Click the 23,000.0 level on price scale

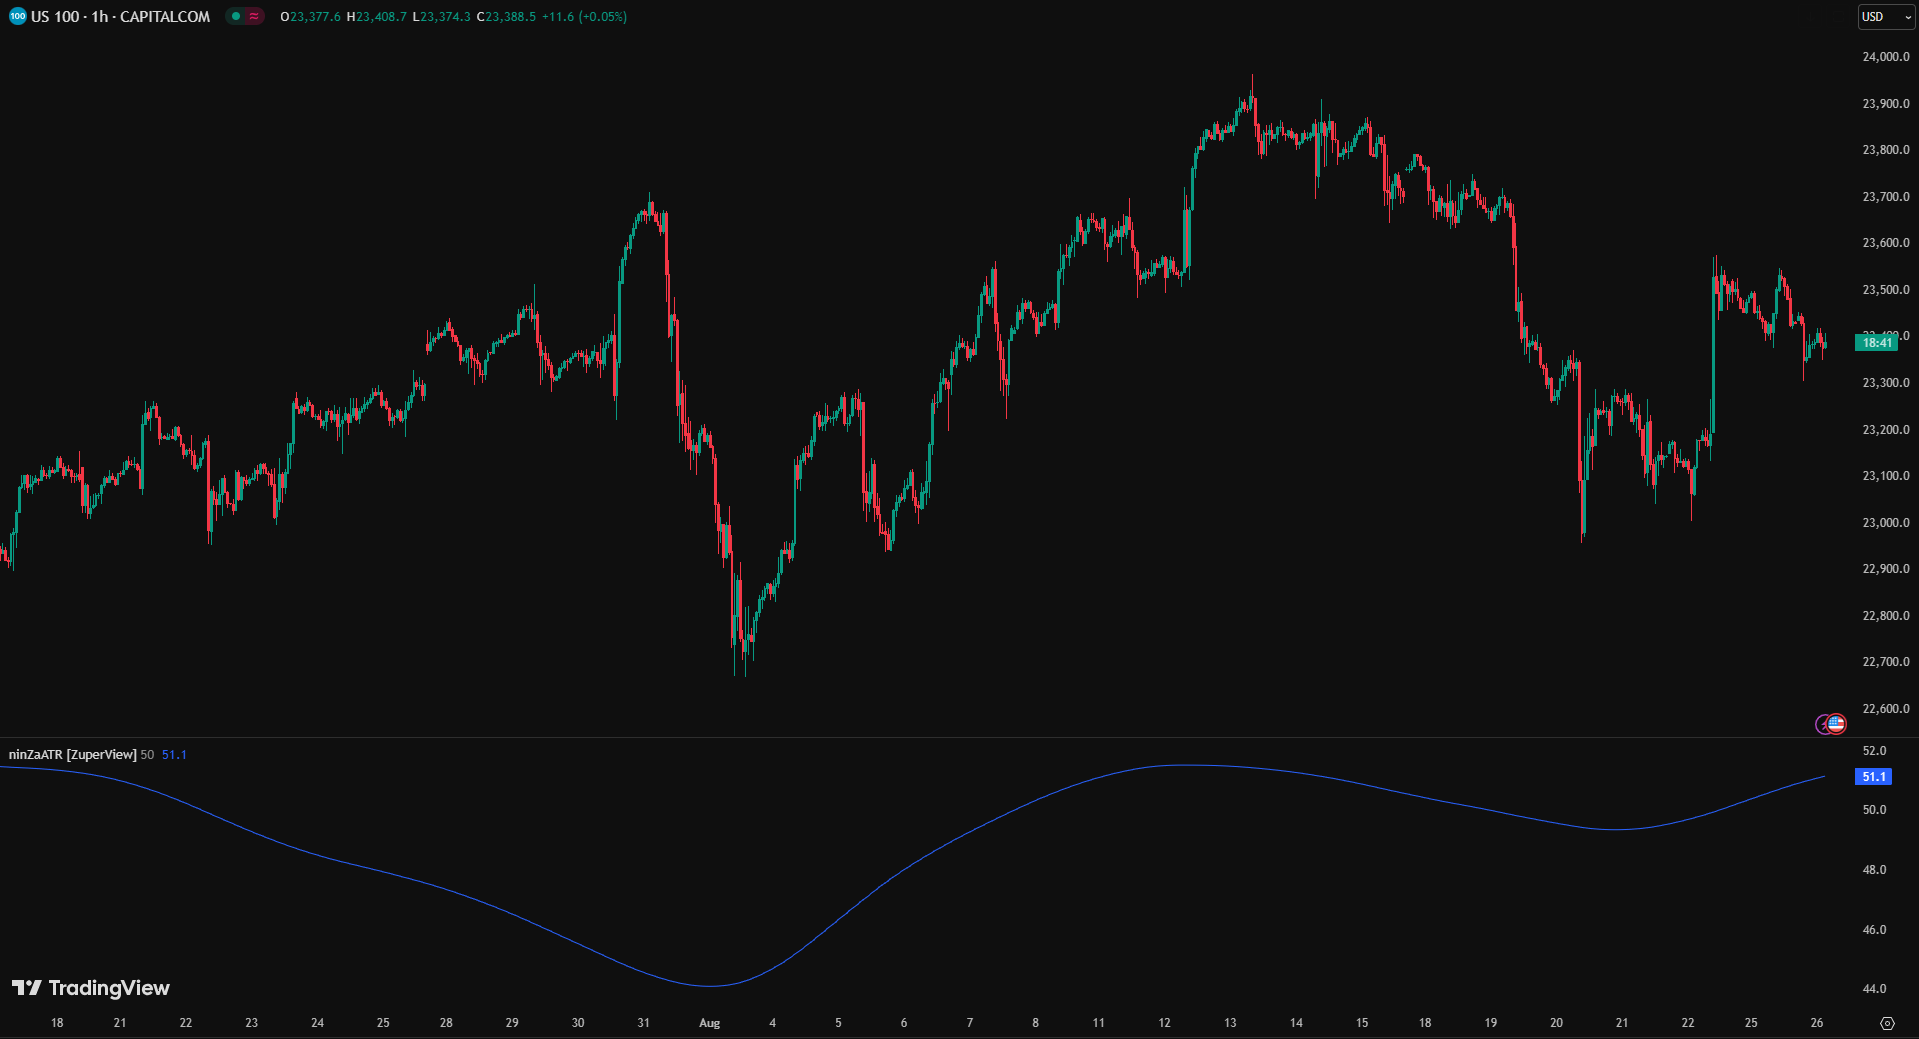pos(1885,523)
